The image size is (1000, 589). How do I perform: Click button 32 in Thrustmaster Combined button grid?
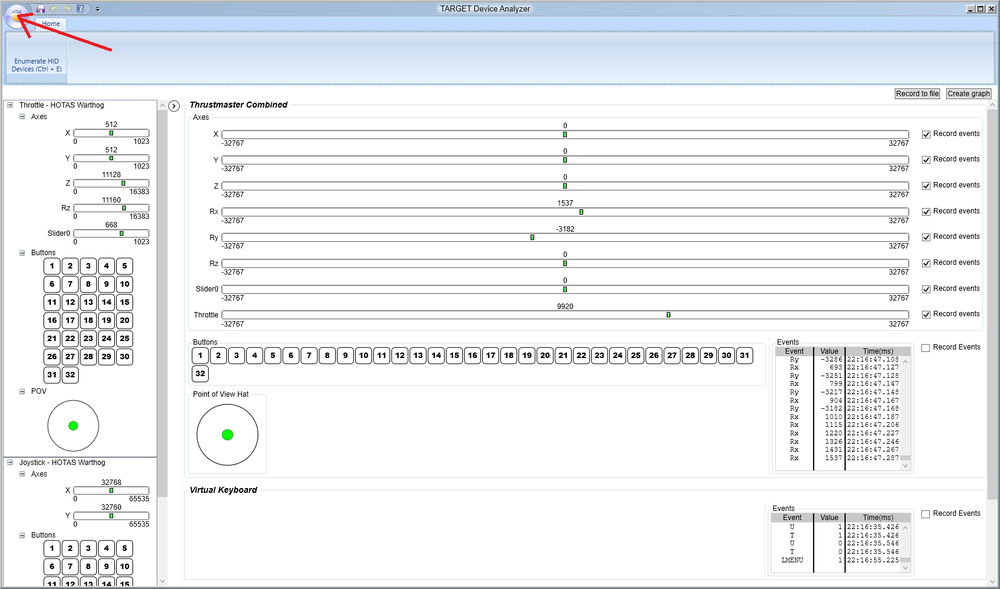(x=200, y=373)
